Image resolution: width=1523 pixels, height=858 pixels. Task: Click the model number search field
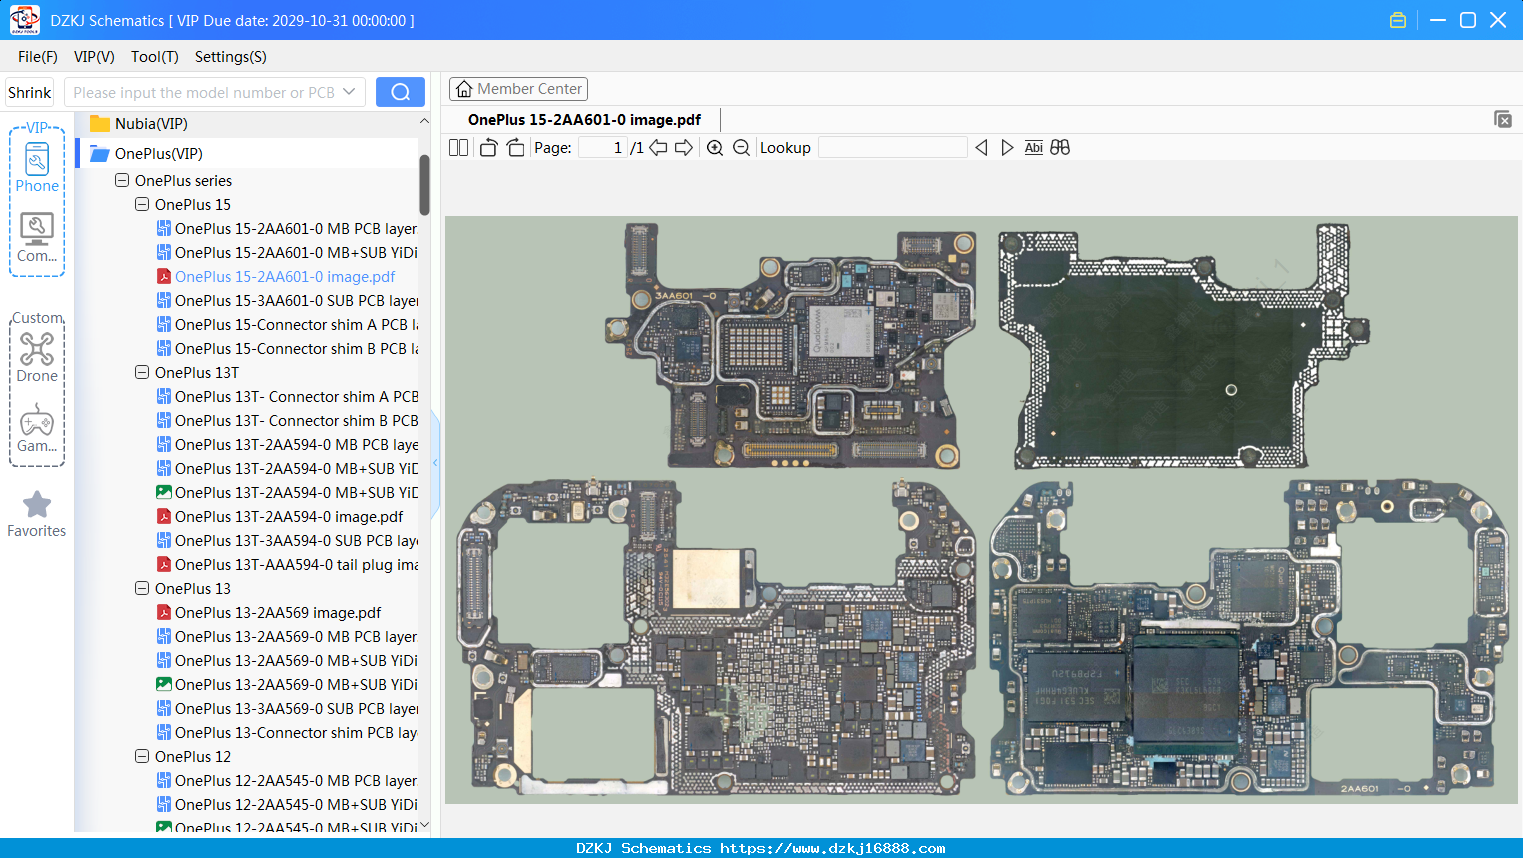(x=204, y=92)
